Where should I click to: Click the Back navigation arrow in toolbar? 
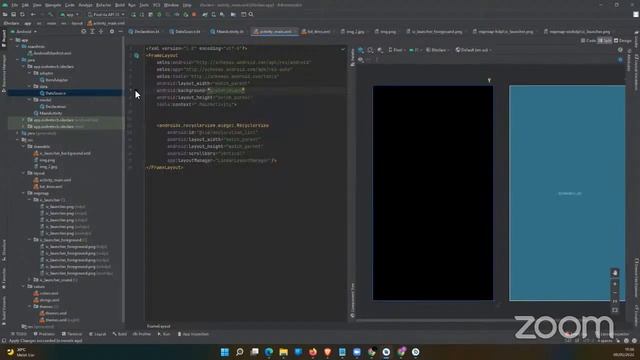pos(33,14)
